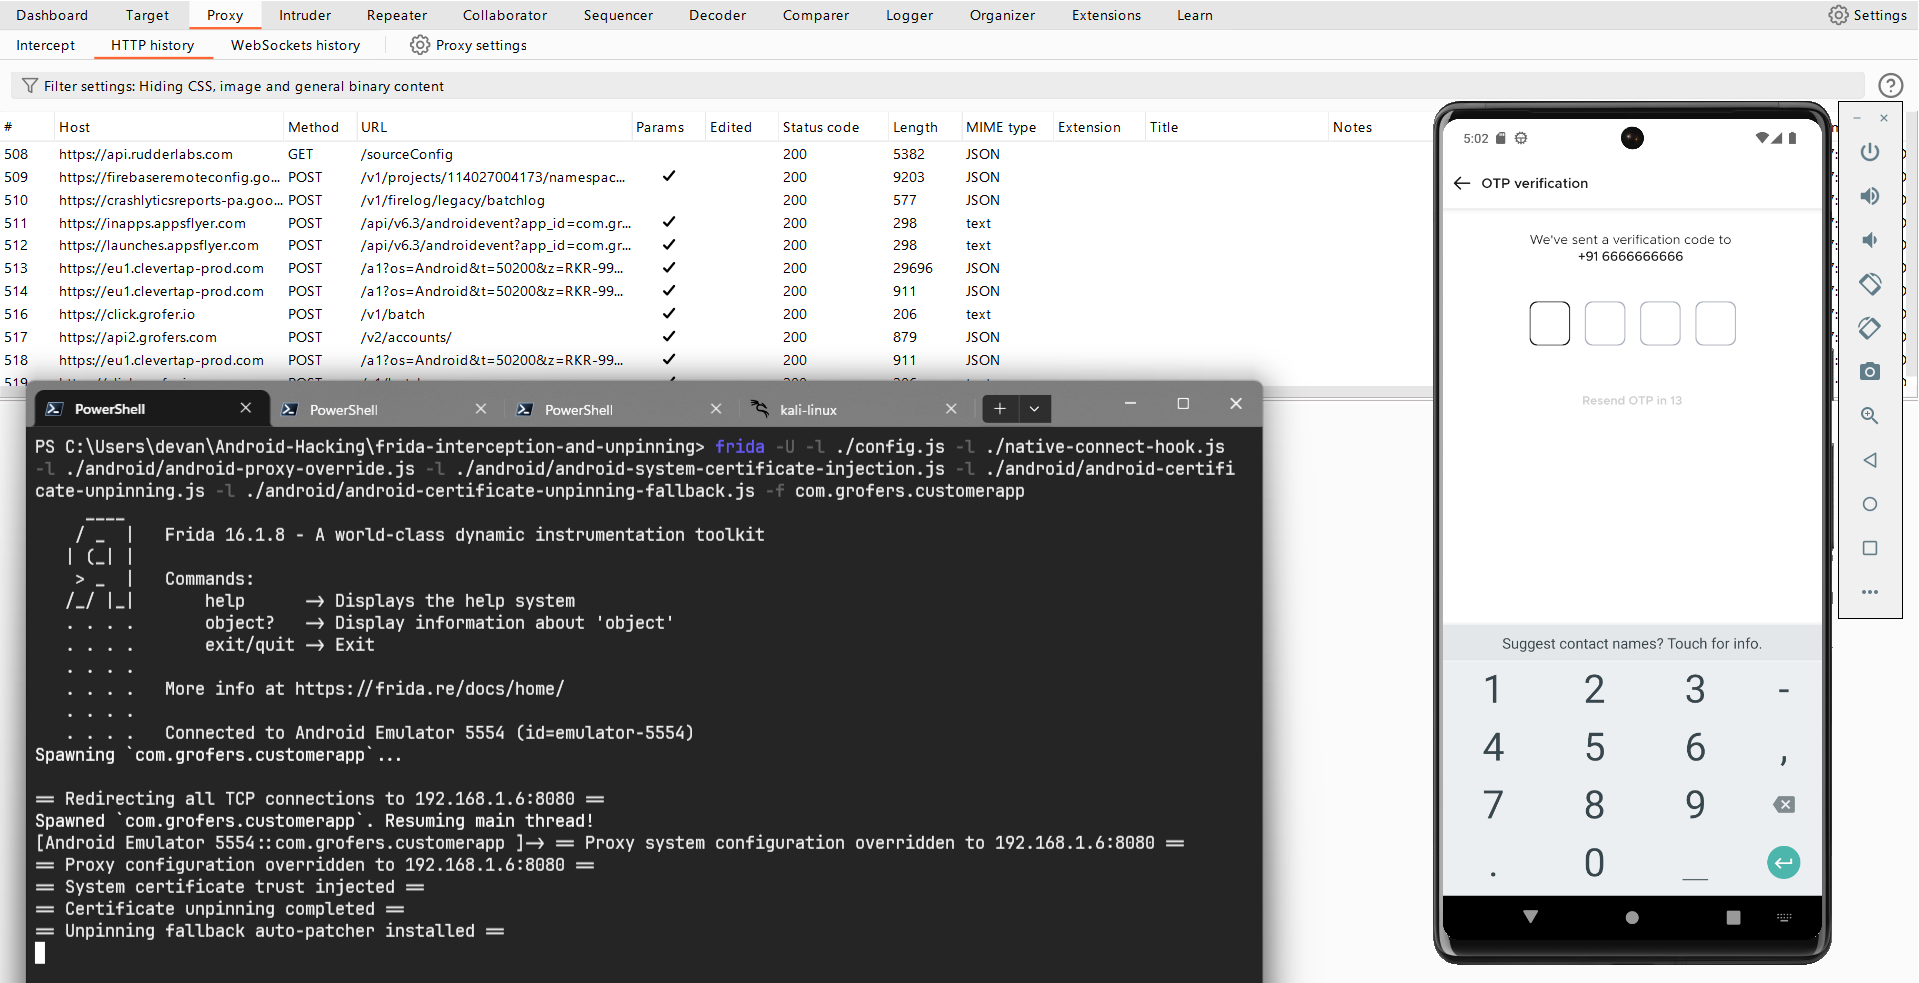
Task: Click emulator volume up icon
Action: (1869, 196)
